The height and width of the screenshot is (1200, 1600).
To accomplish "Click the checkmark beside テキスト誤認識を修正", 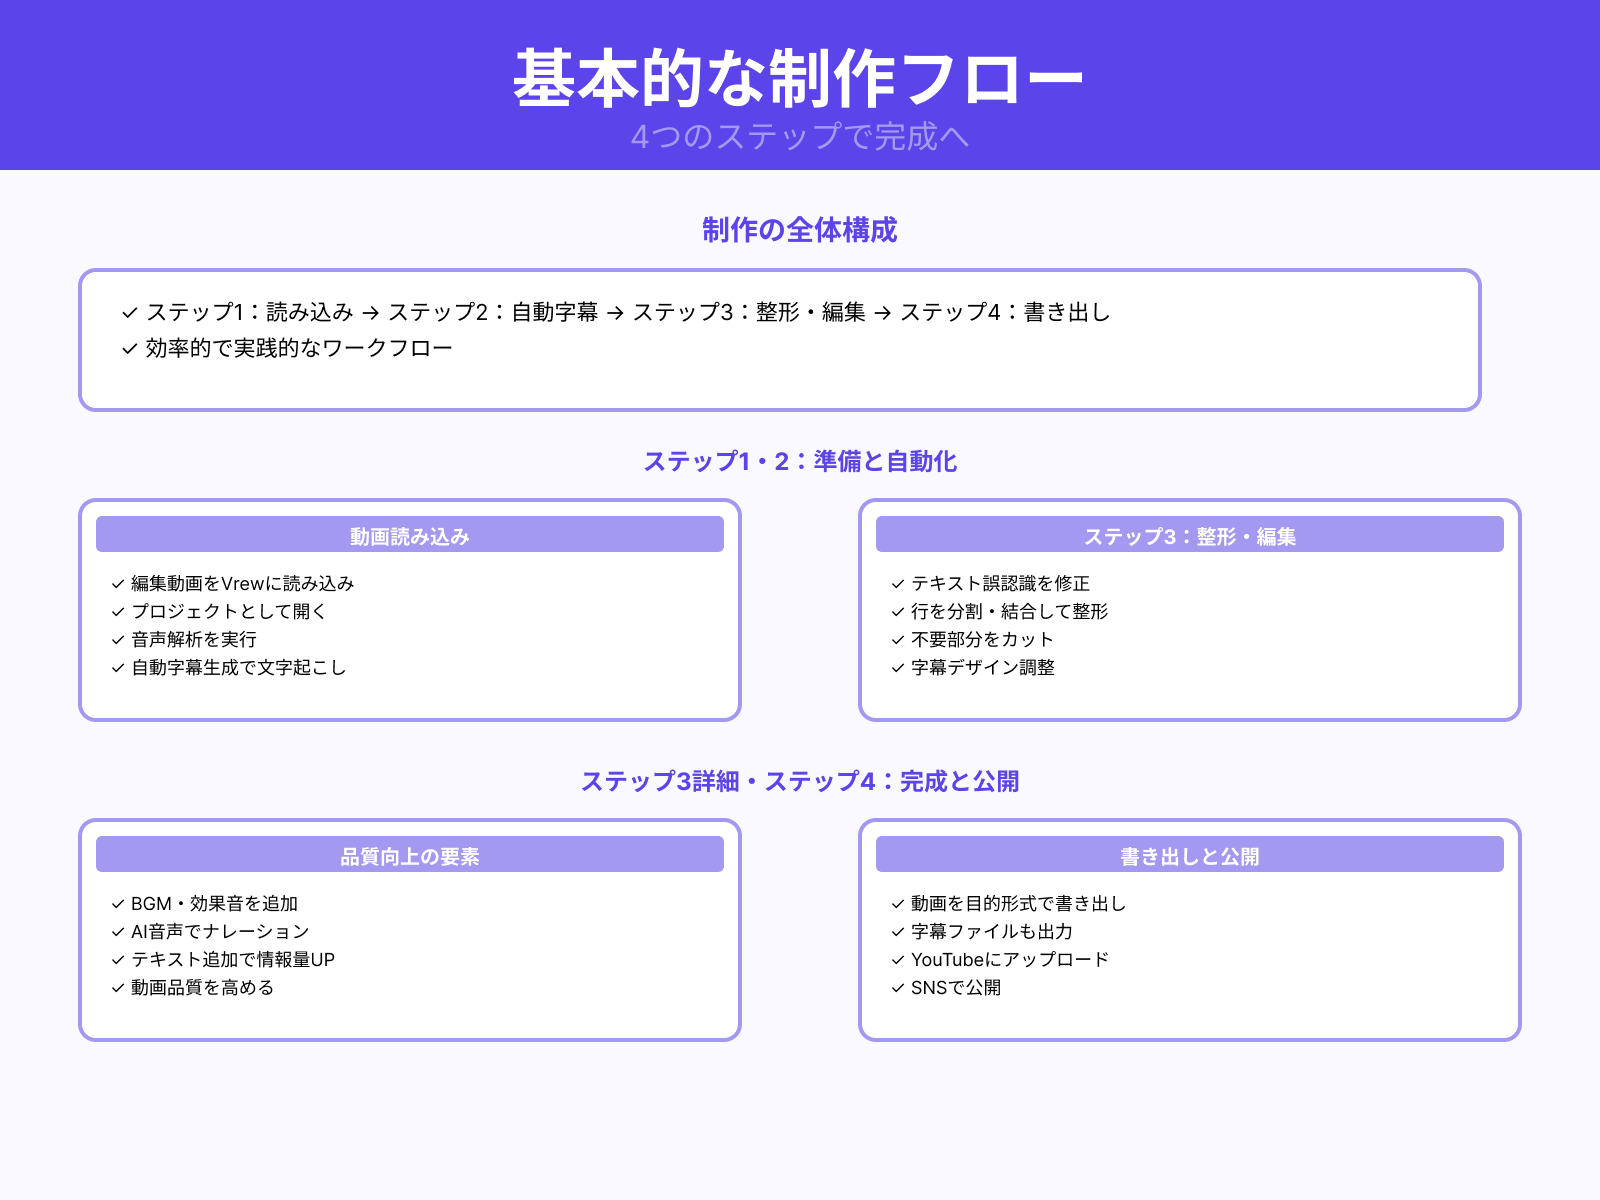I will pos(895,584).
